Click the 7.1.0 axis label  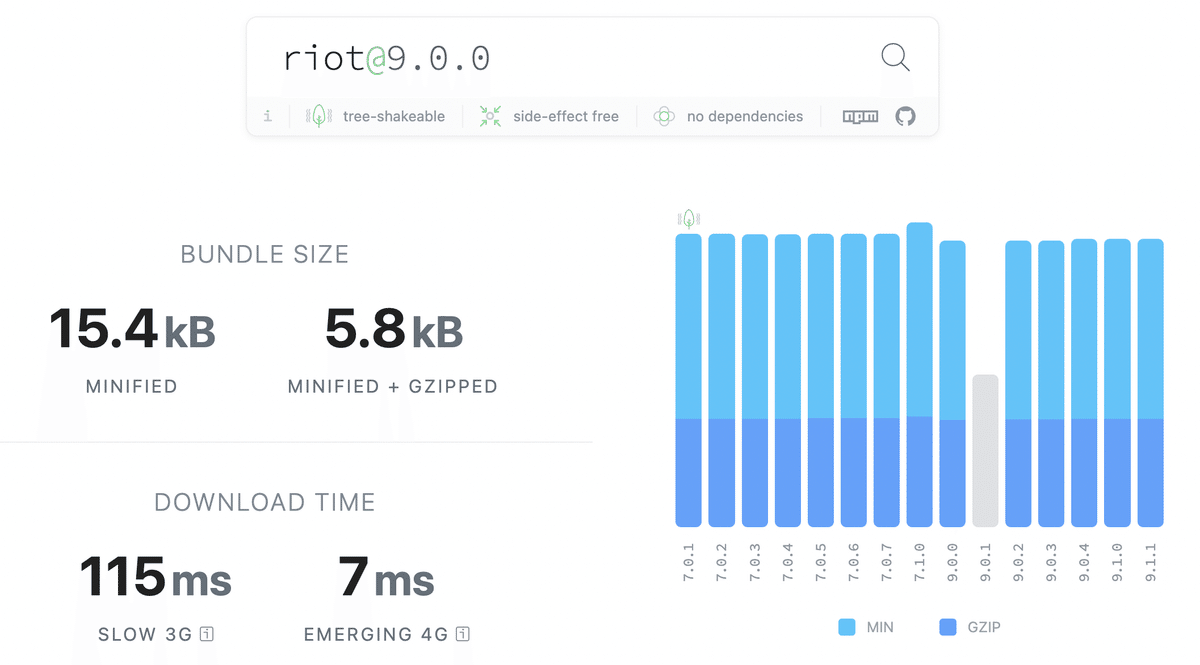tap(920, 563)
